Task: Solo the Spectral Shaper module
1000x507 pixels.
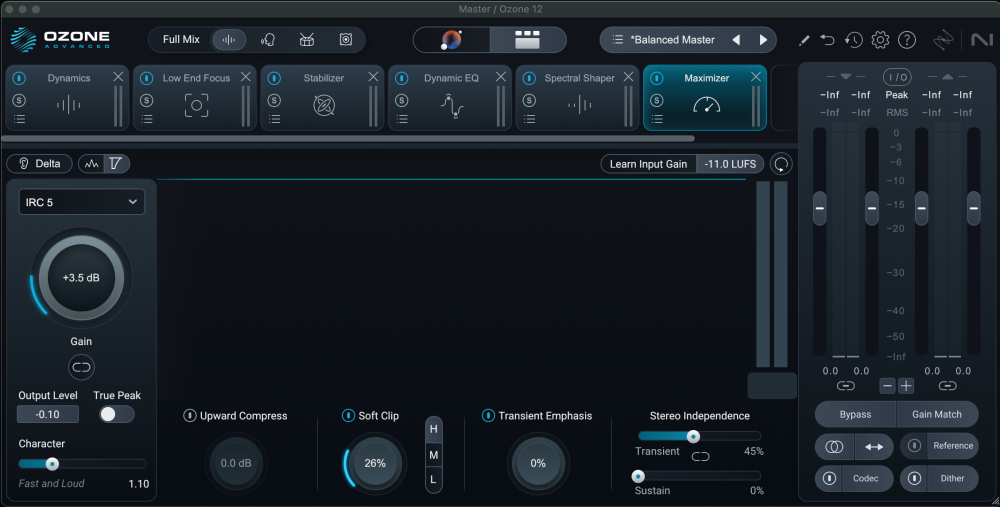Action: tap(529, 100)
